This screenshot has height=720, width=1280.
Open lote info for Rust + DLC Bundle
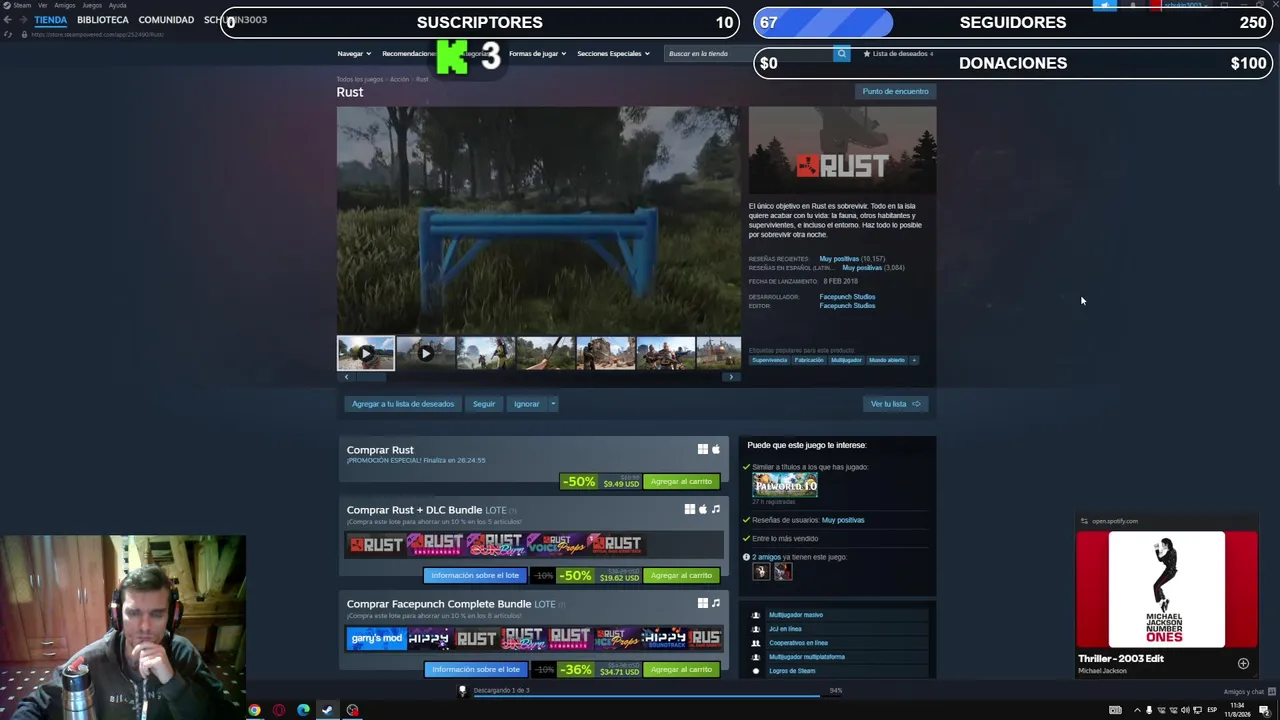pos(475,576)
